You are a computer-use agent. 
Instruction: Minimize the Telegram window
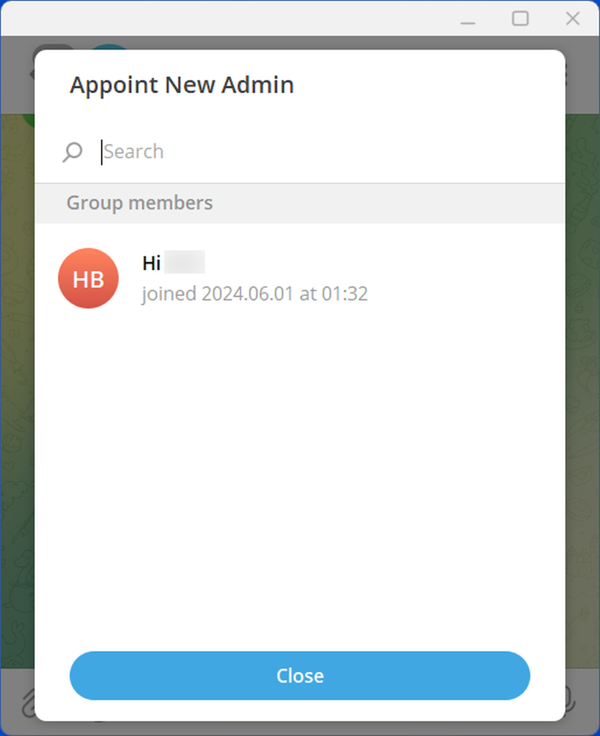tap(468, 19)
